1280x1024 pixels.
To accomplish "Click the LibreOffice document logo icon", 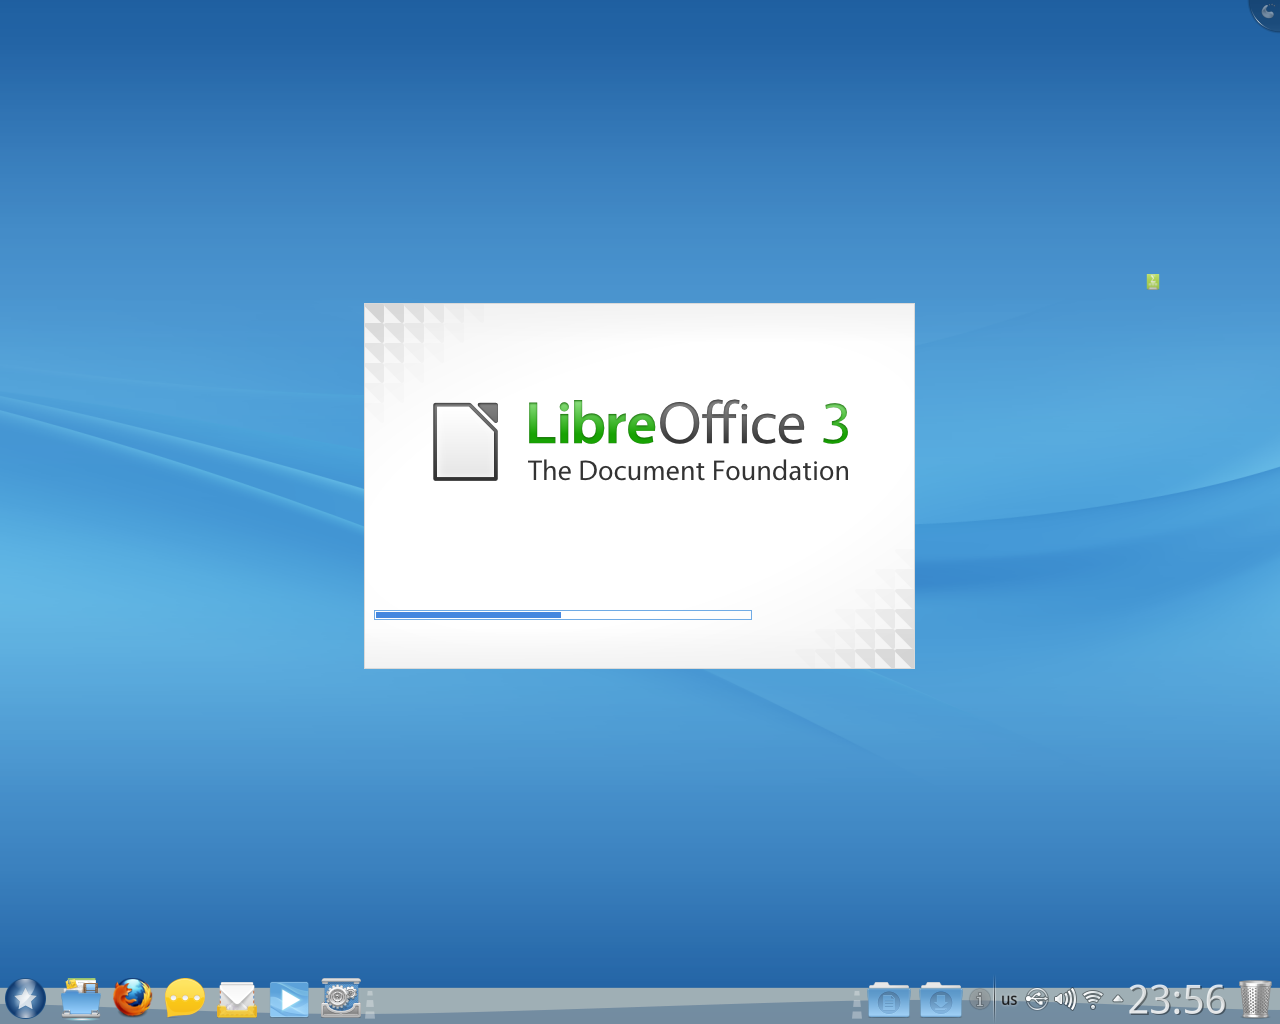I will click(x=465, y=441).
